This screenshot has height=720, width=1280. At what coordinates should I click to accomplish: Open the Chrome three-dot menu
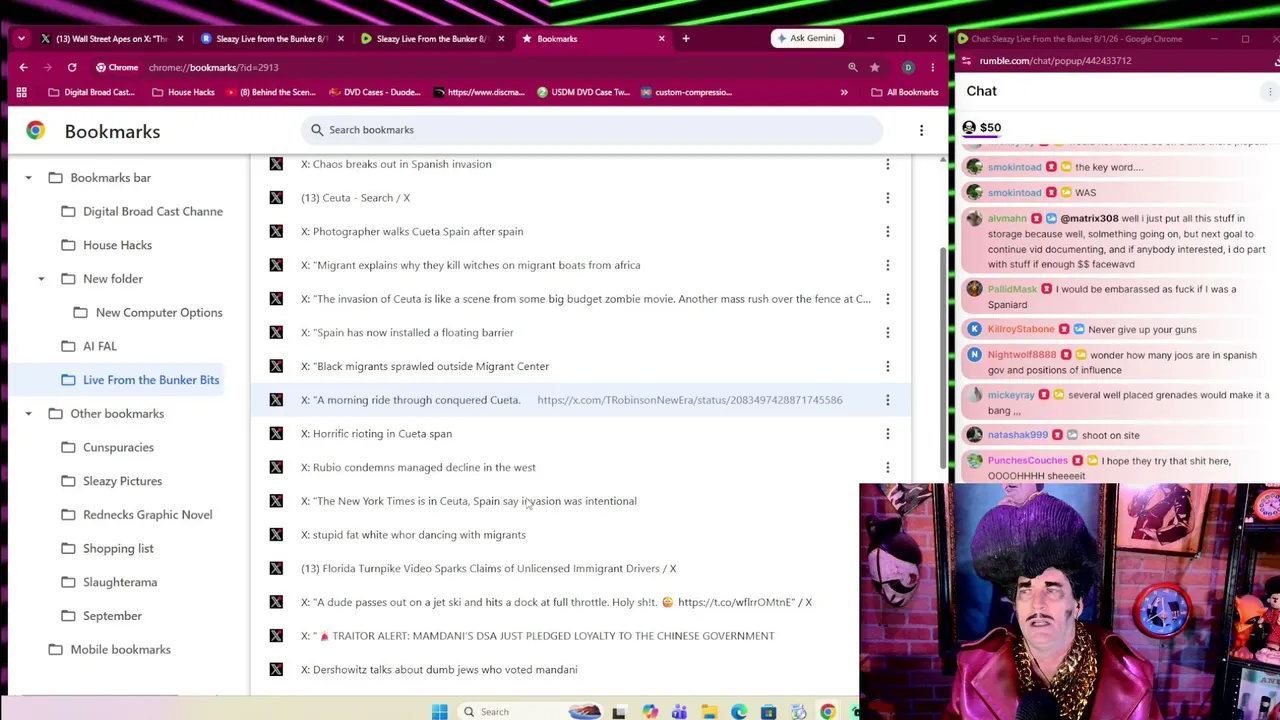click(932, 67)
